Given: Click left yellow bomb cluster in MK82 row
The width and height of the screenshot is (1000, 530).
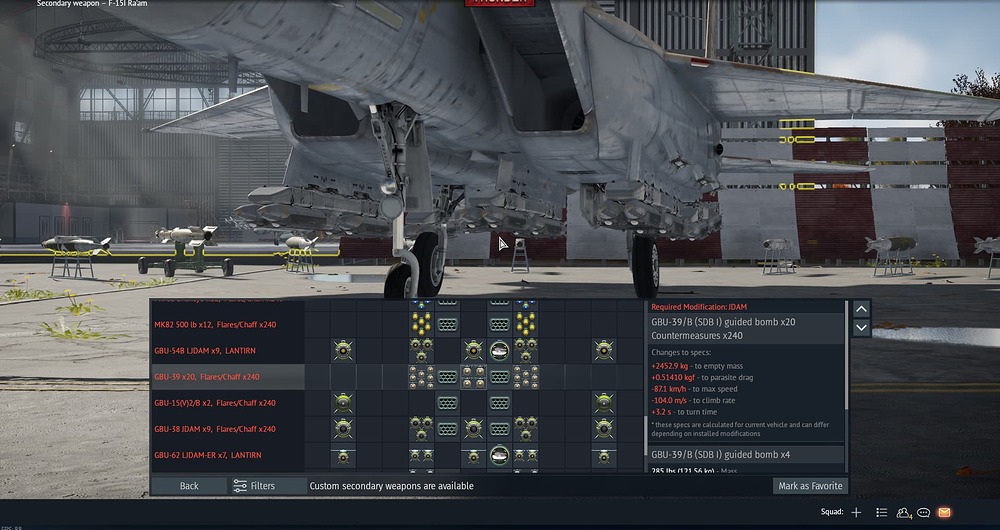Looking at the screenshot, I should tap(421, 325).
